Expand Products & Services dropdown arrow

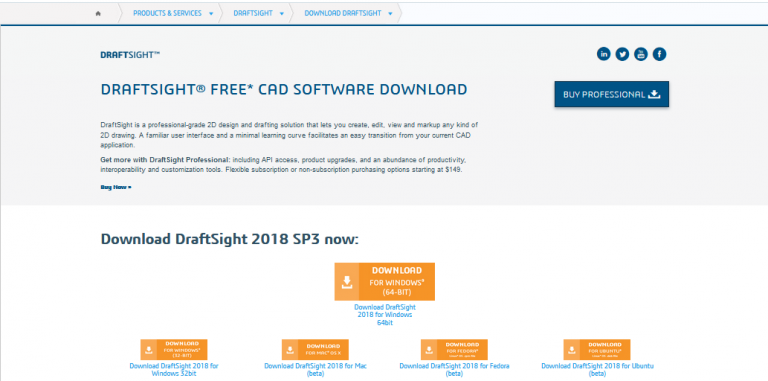[x=211, y=14]
